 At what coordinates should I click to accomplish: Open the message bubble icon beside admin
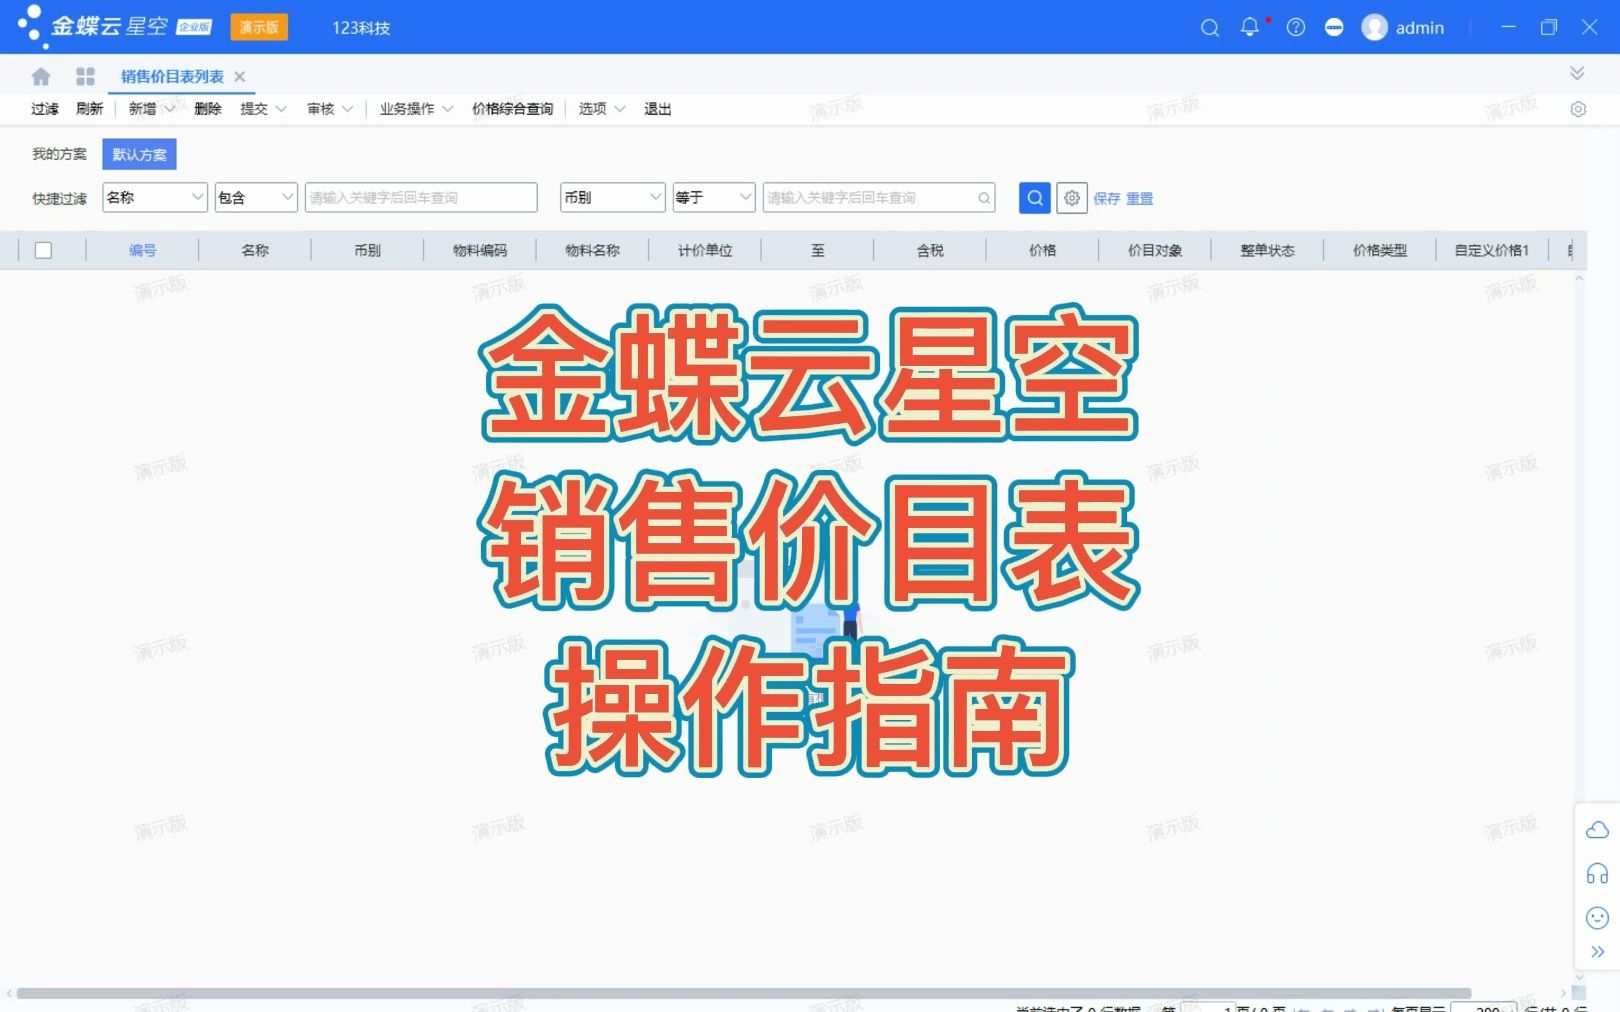coord(1334,28)
